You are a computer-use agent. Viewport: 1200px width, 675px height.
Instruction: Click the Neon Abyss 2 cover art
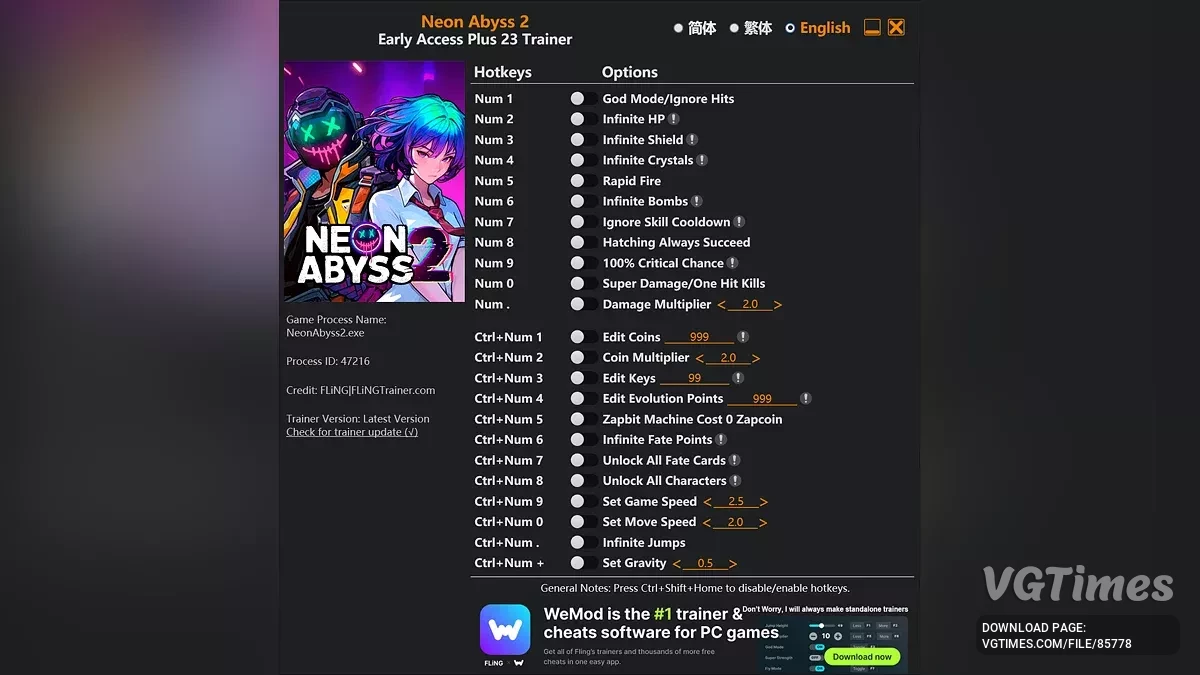pyautogui.click(x=375, y=182)
